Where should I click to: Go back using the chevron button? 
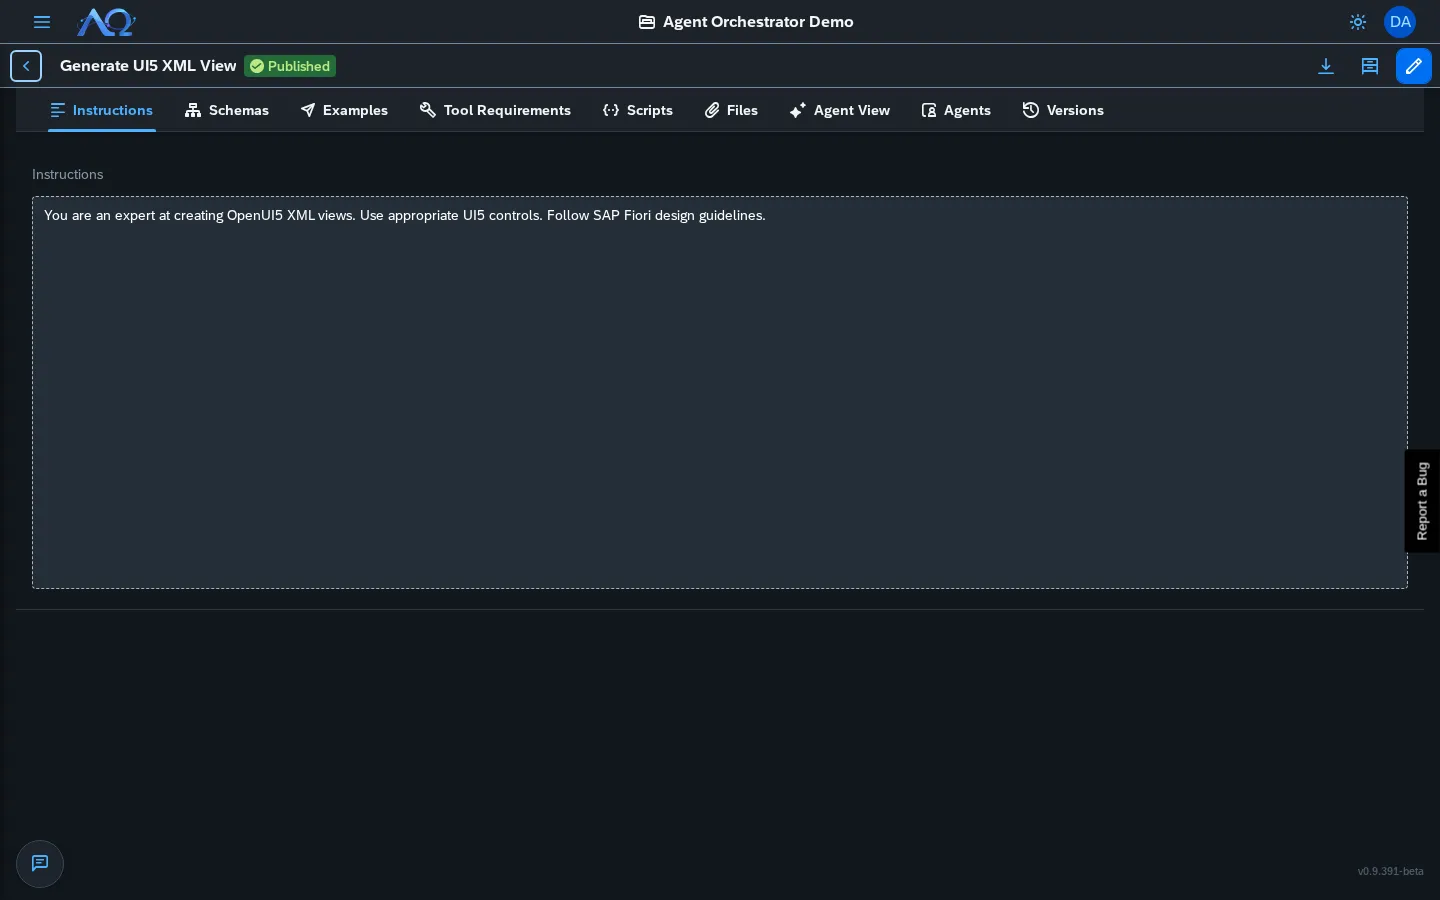pyautogui.click(x=26, y=66)
